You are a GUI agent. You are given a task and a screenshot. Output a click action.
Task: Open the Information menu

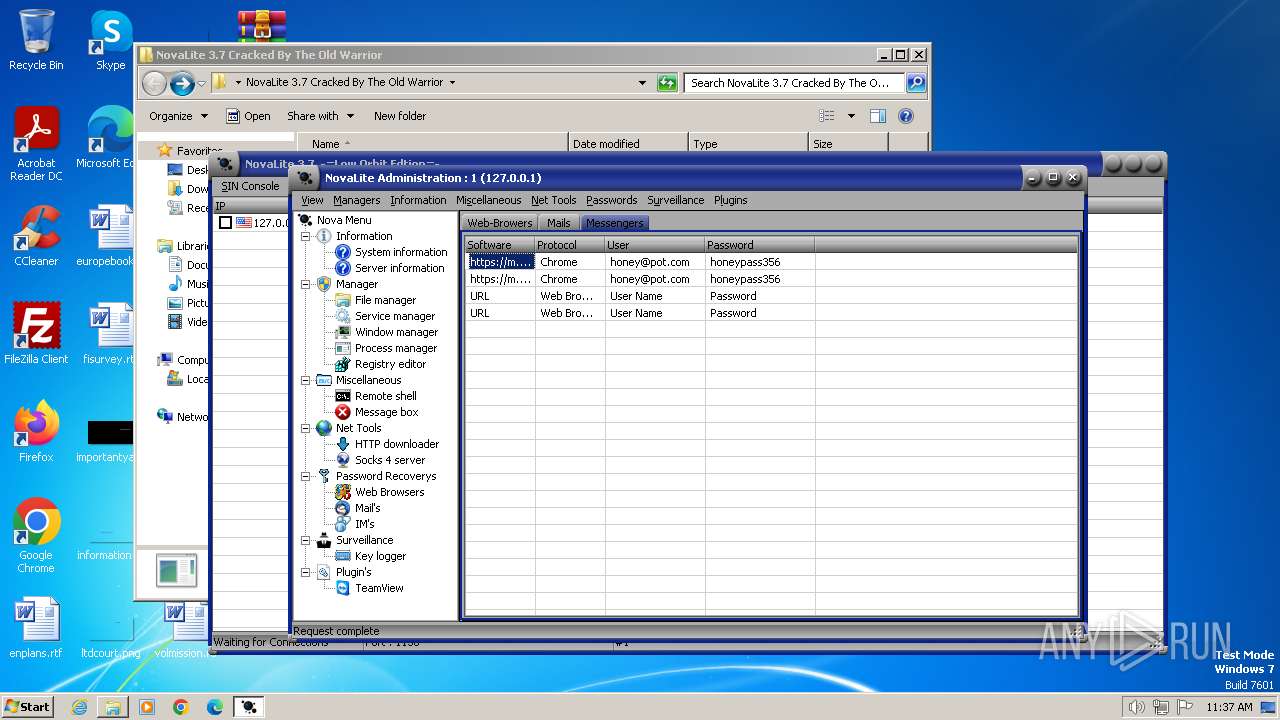point(418,200)
